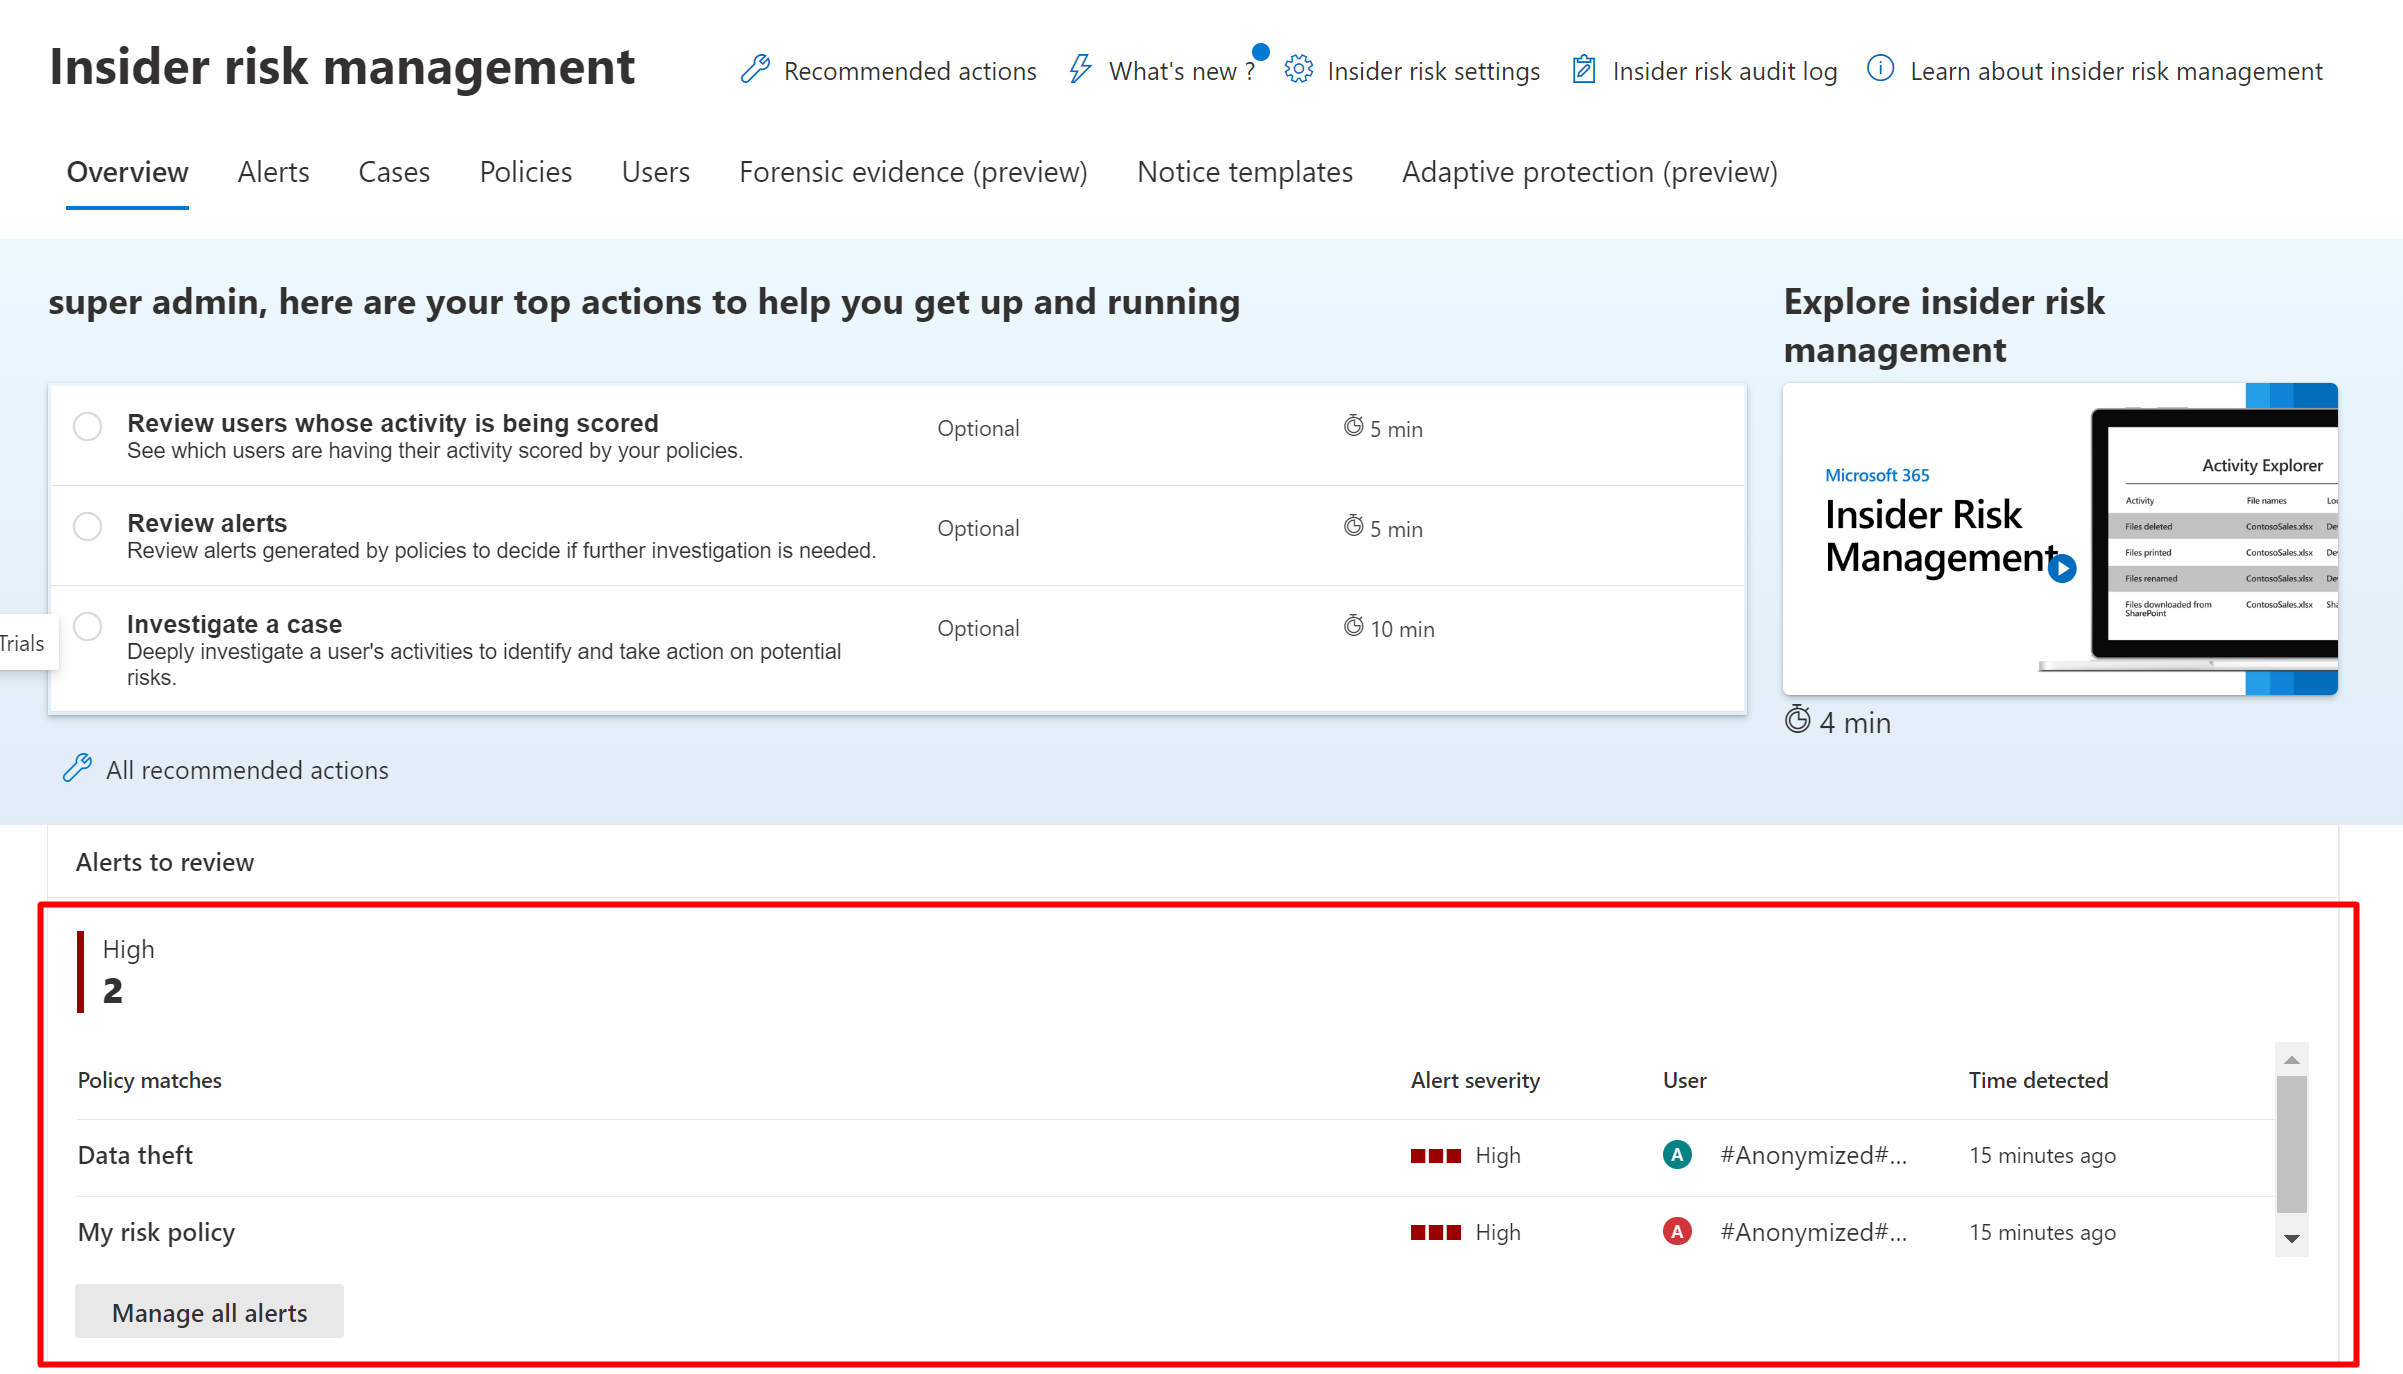The height and width of the screenshot is (1374, 2403).
Task: Open the Data theft policy match
Action: [136, 1155]
